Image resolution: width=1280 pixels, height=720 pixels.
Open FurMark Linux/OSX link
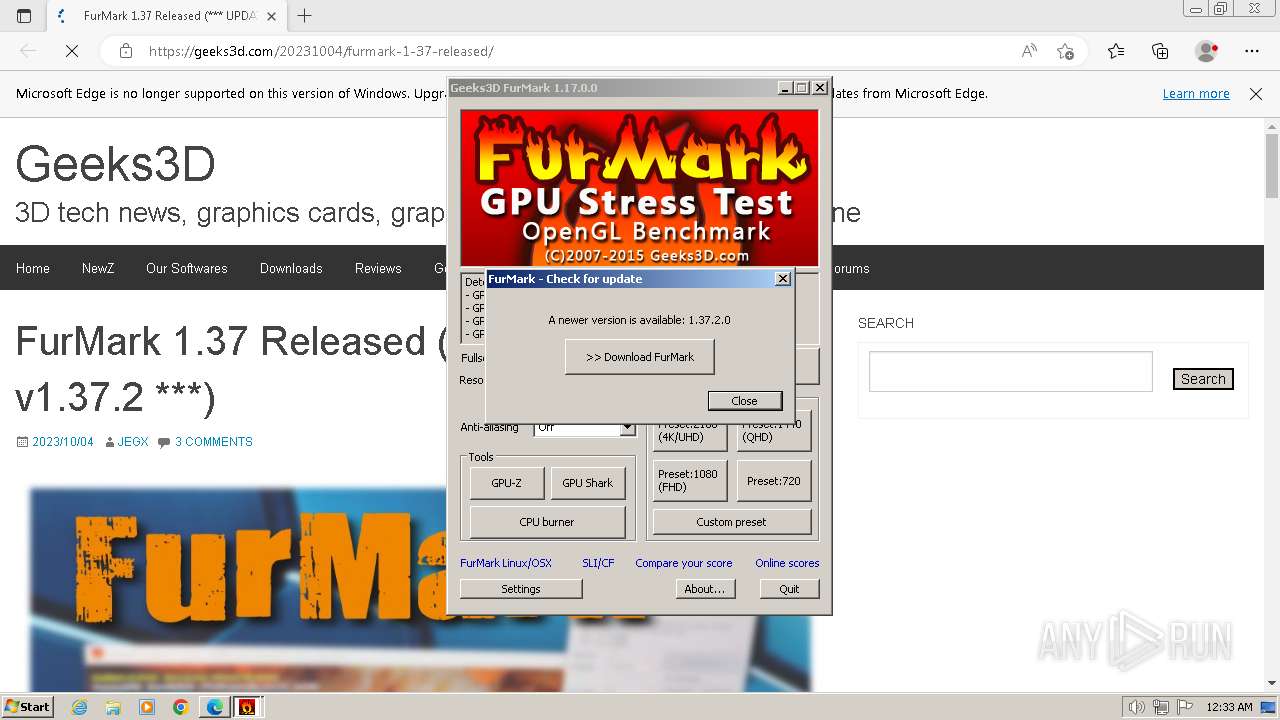(x=506, y=563)
